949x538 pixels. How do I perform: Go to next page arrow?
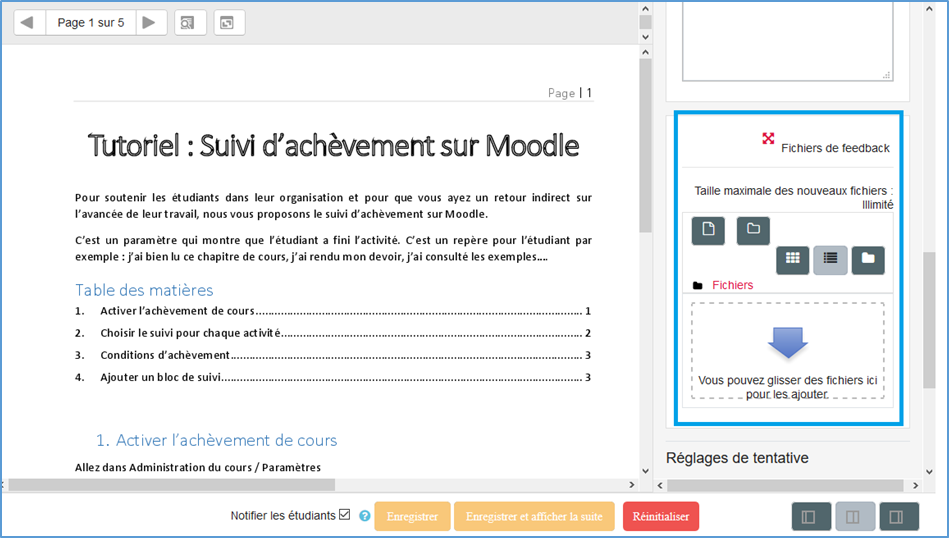(149, 23)
